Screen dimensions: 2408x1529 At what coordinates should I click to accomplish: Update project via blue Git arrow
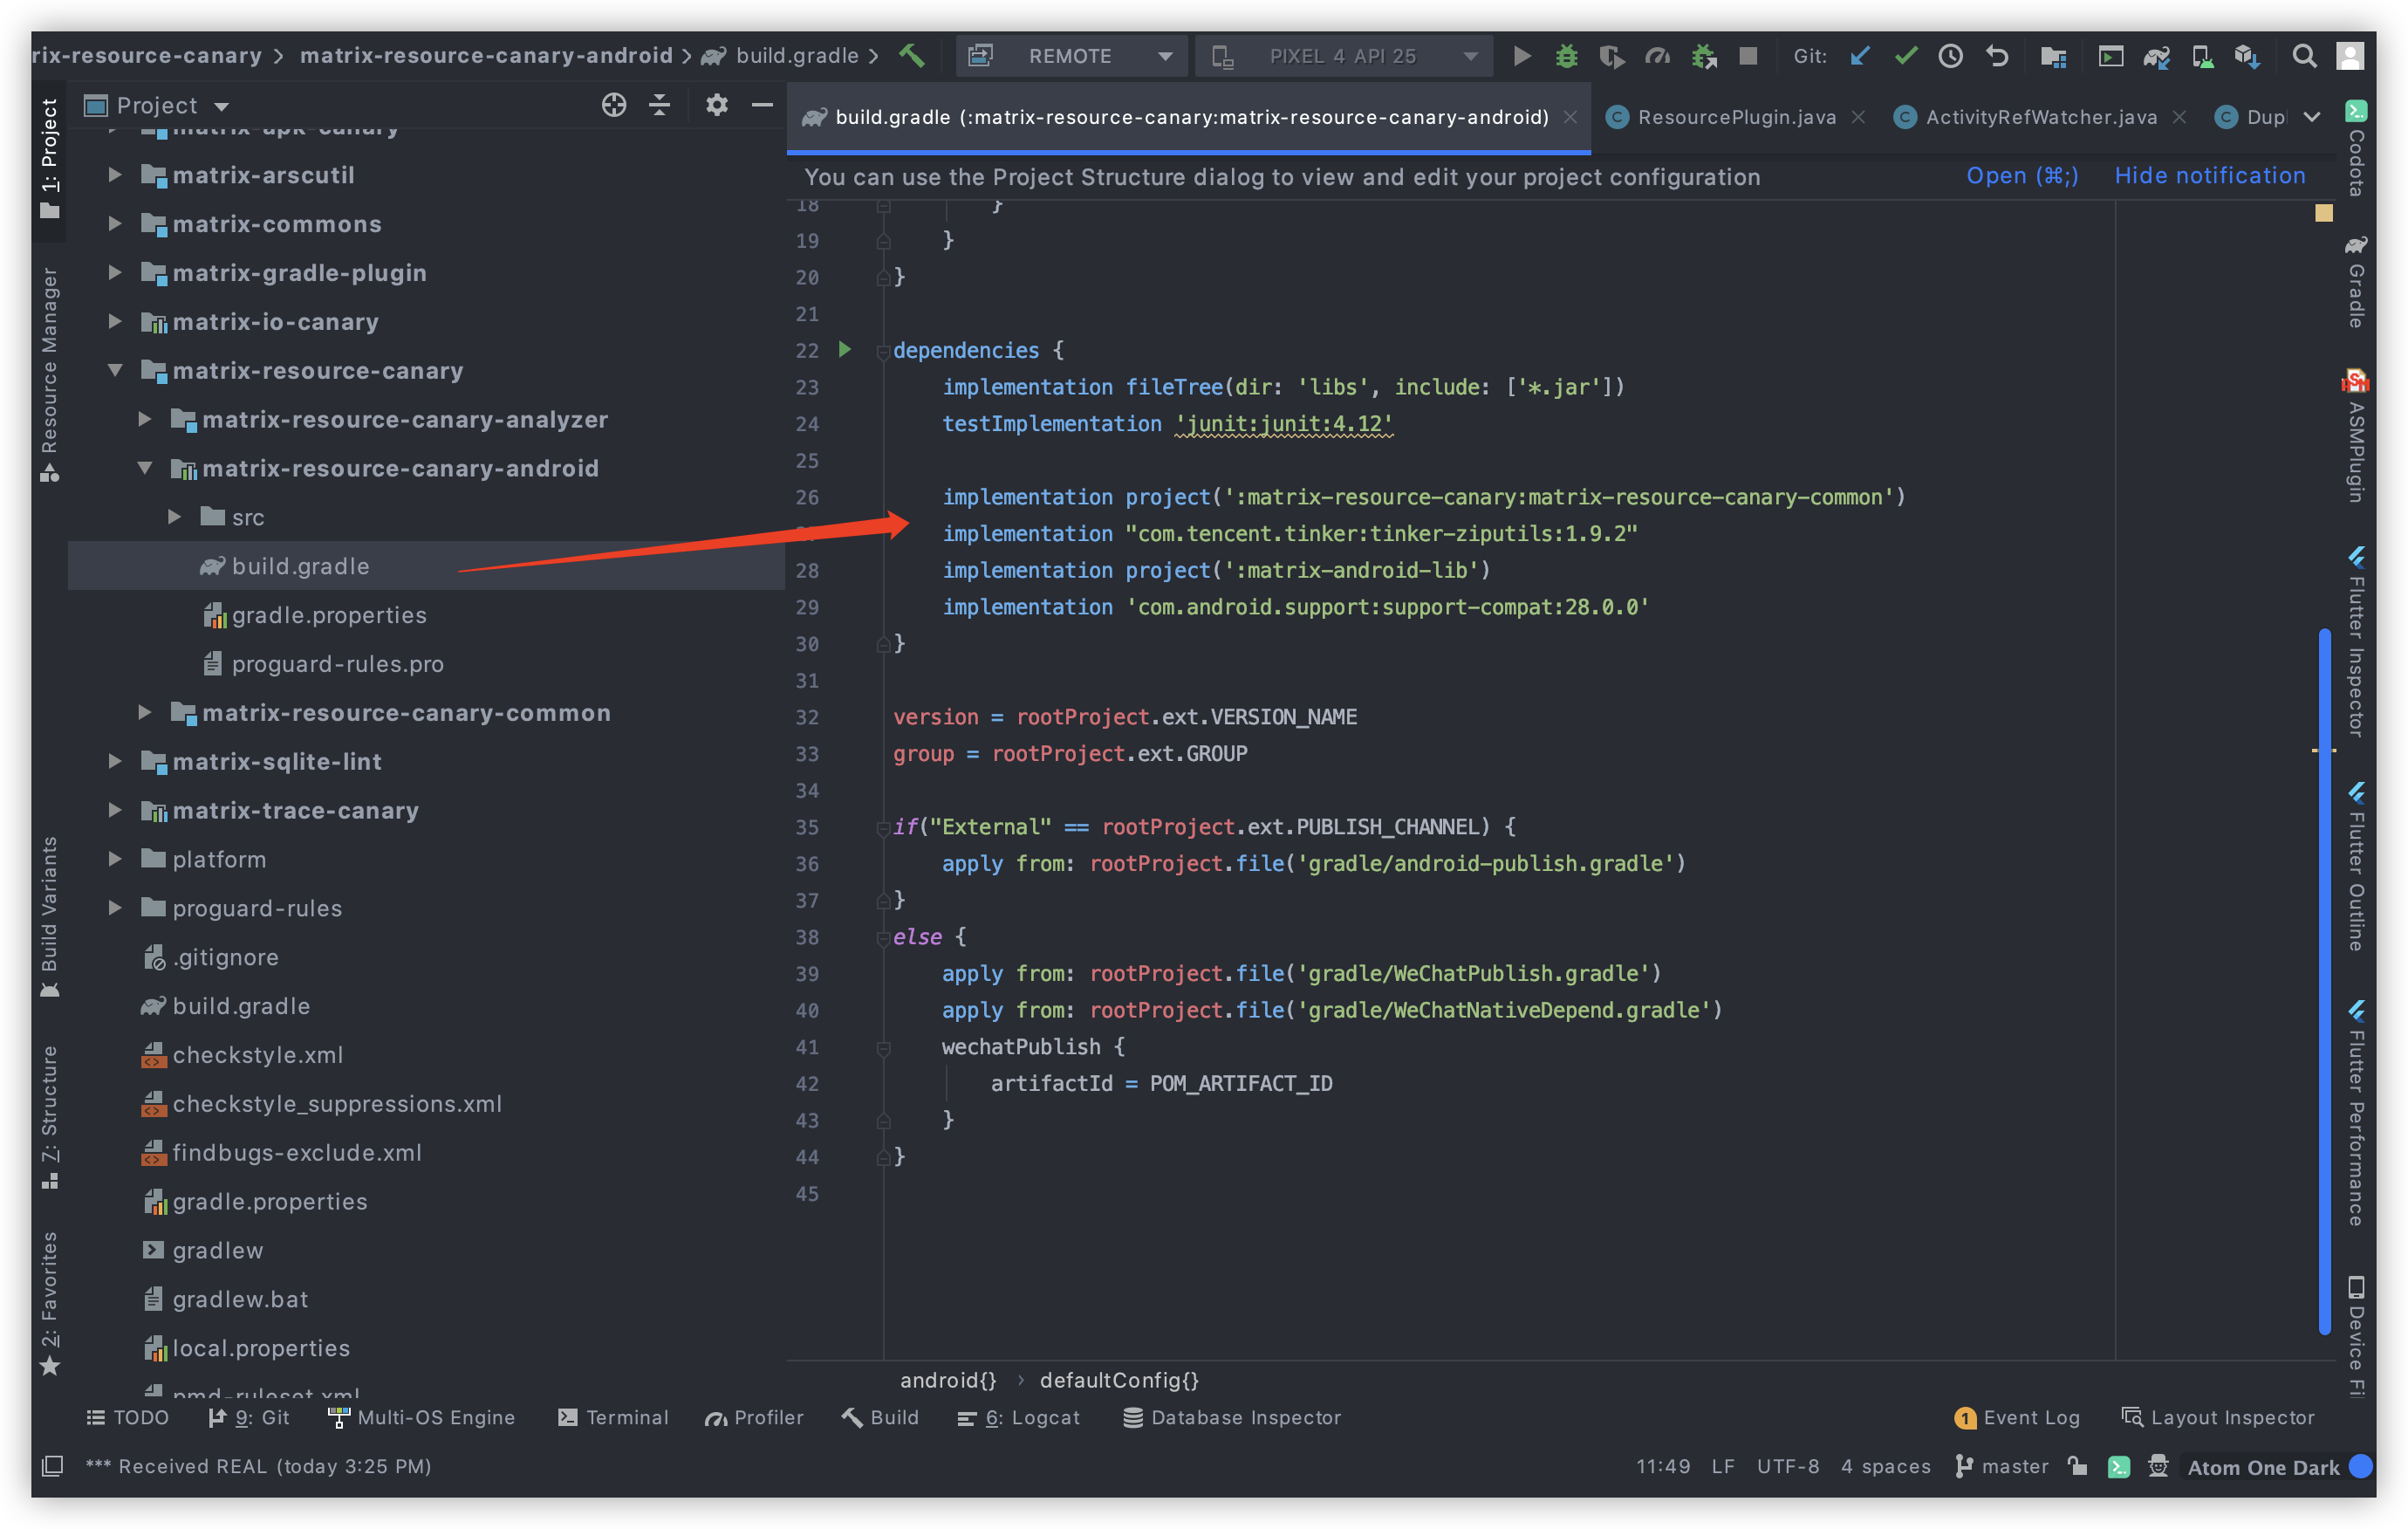click(1860, 56)
